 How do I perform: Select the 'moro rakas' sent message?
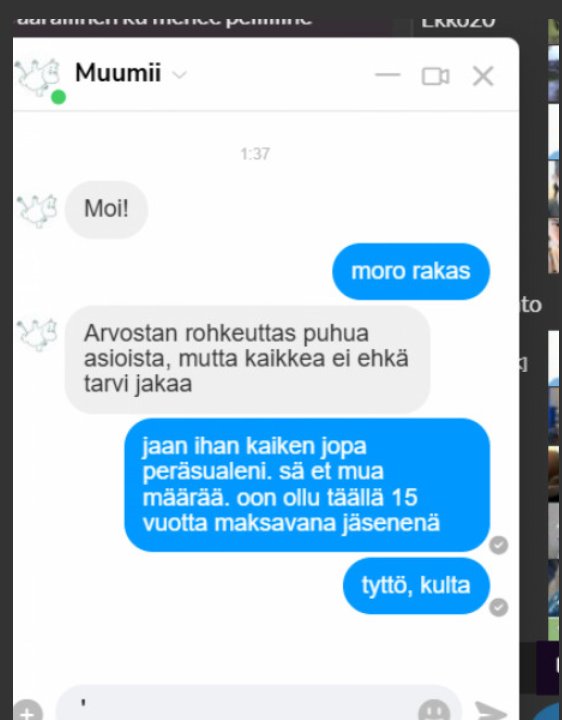pyautogui.click(x=411, y=271)
